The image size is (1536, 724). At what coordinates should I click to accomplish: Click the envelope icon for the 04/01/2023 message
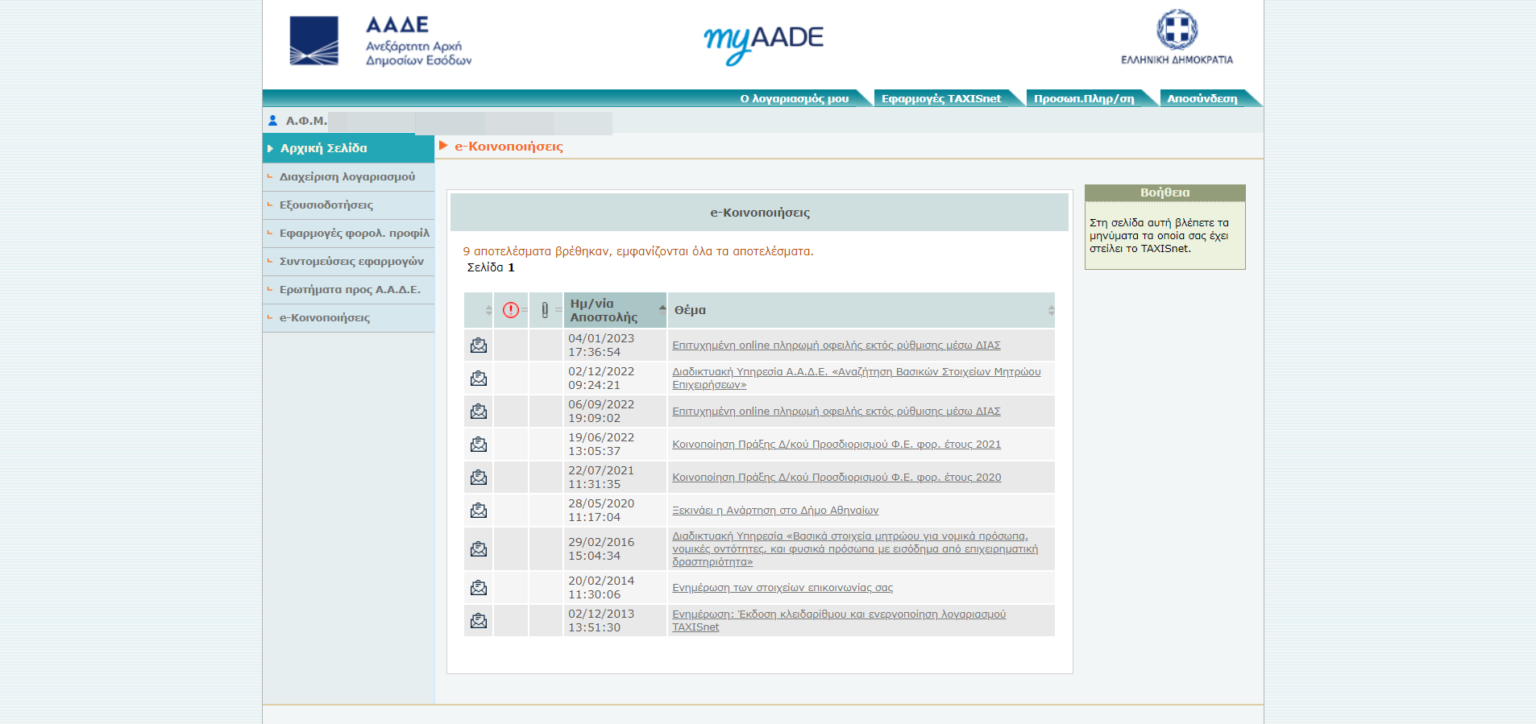click(478, 345)
